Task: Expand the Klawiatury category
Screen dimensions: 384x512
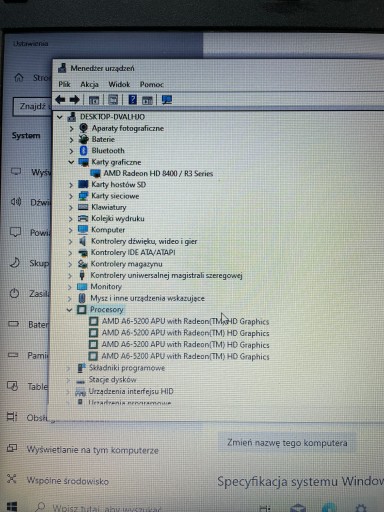Action: [x=70, y=207]
